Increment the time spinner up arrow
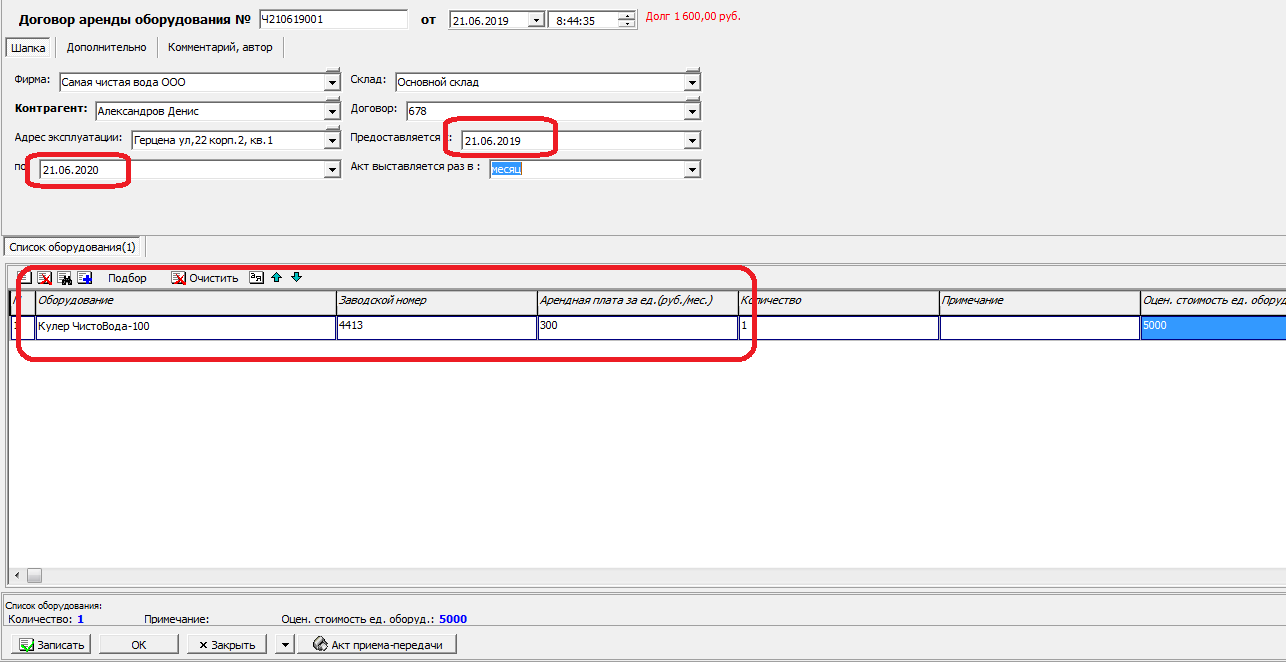 click(626, 15)
